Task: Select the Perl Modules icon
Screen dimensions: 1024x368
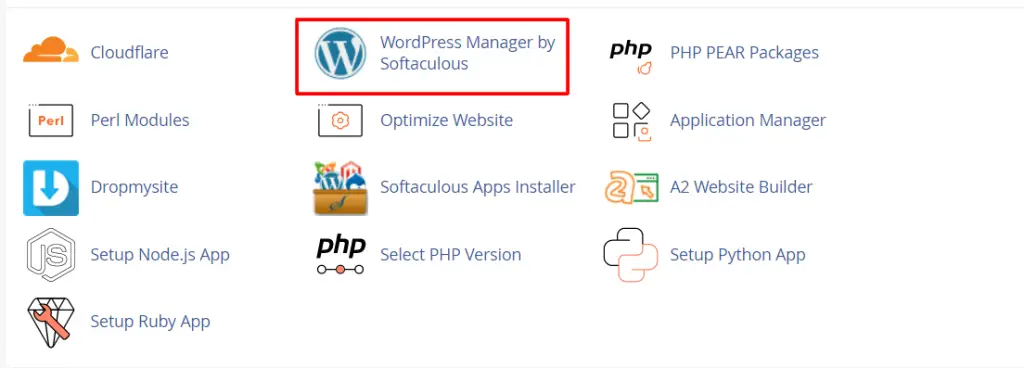Action: pos(51,120)
